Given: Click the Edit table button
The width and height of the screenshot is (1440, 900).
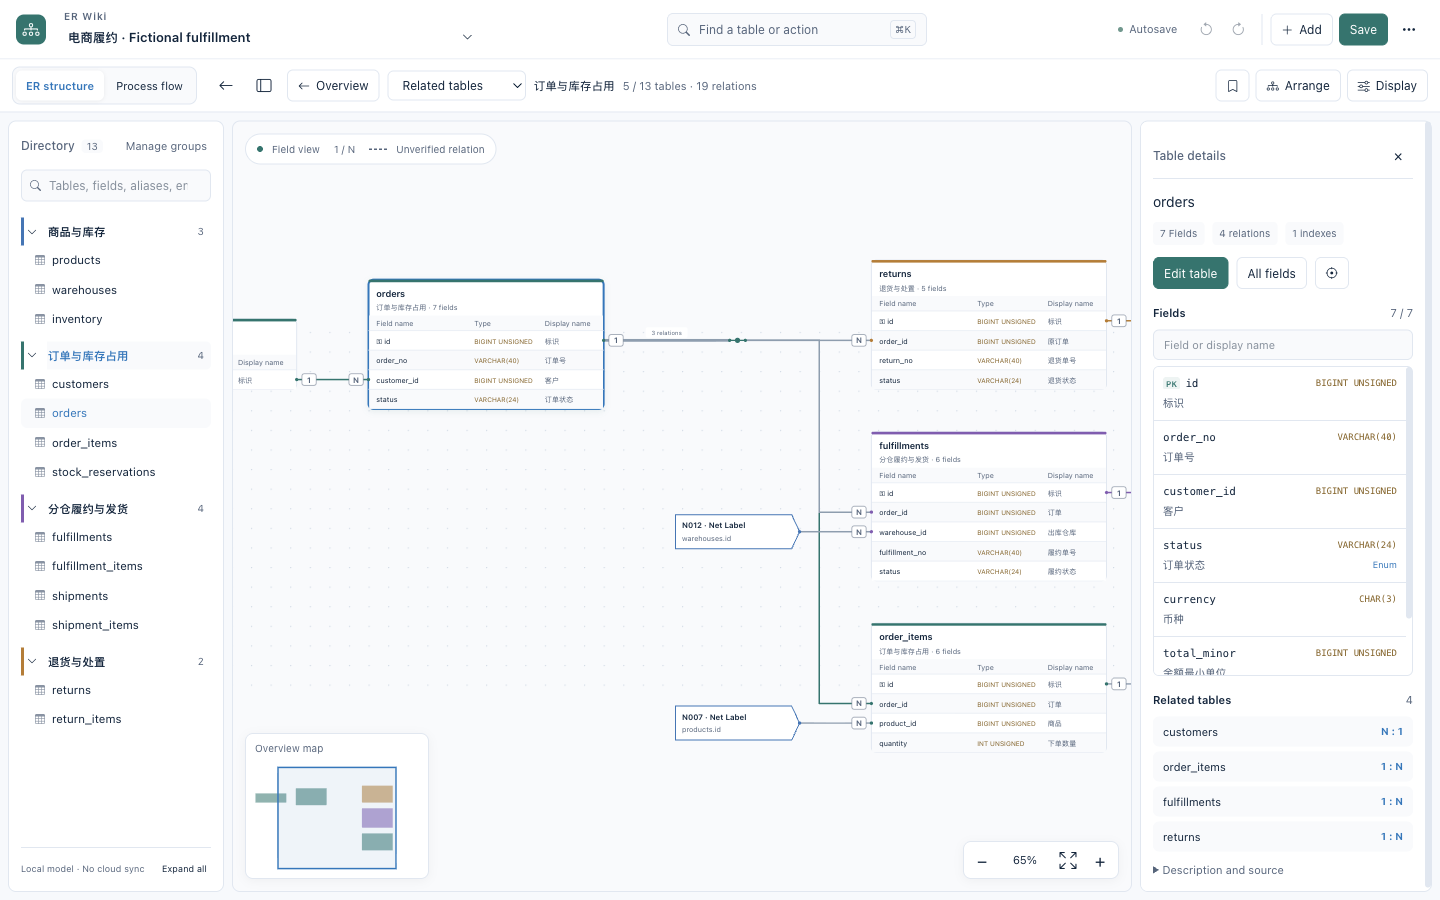Looking at the screenshot, I should [1190, 273].
